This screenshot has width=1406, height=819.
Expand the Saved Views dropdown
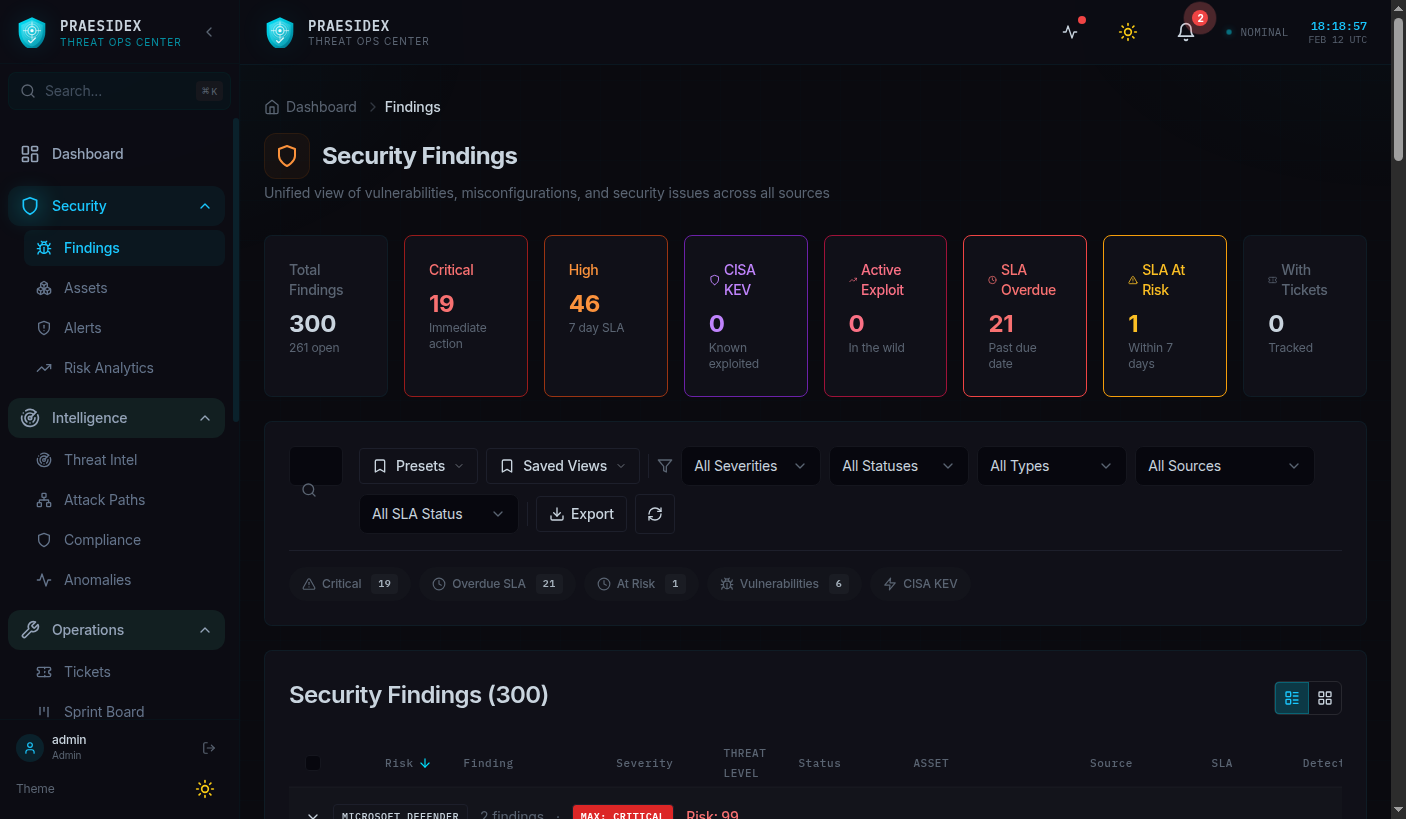click(562, 465)
